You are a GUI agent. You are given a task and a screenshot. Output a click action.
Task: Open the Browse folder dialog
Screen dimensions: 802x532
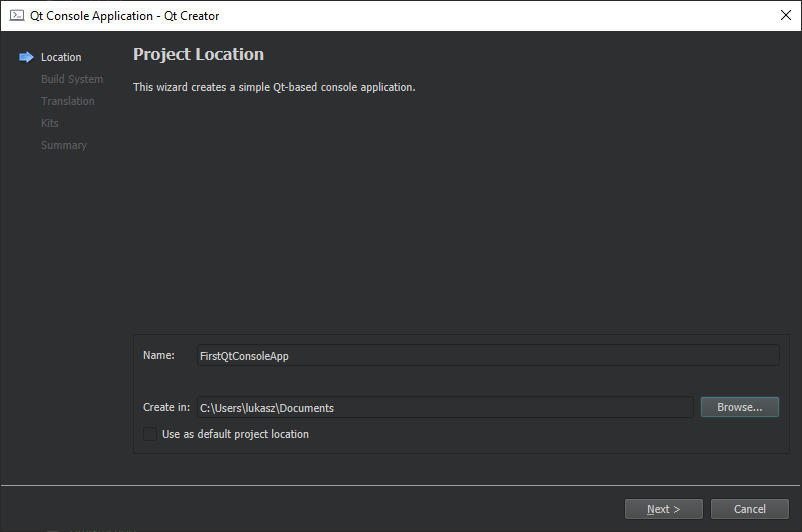click(x=740, y=407)
